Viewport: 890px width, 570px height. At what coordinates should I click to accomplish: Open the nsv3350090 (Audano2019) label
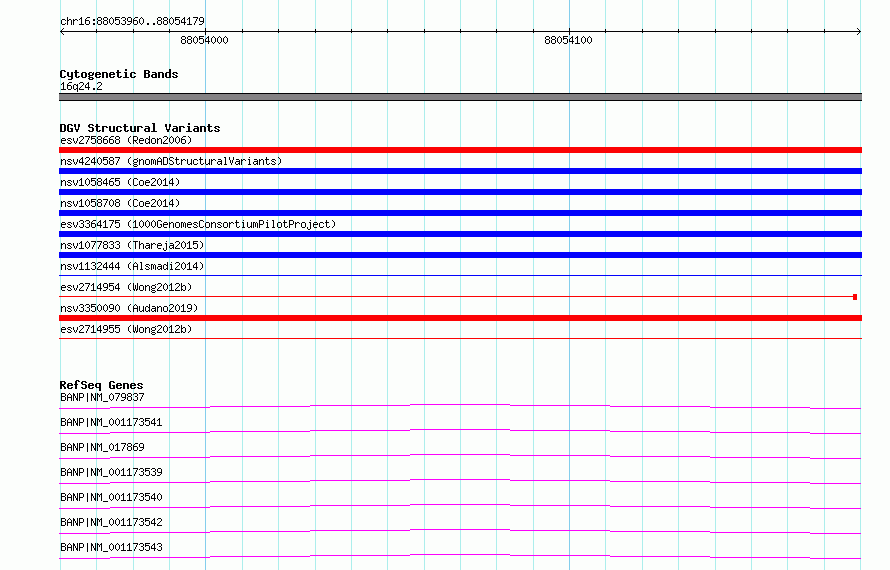pyautogui.click(x=129, y=308)
